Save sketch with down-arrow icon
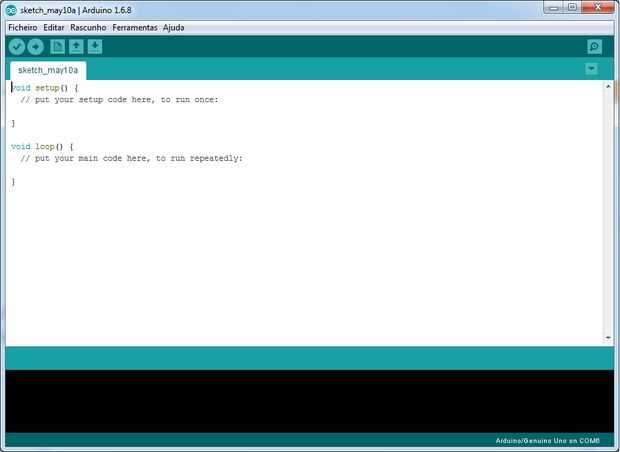This screenshot has height=452, width=620. [95, 47]
